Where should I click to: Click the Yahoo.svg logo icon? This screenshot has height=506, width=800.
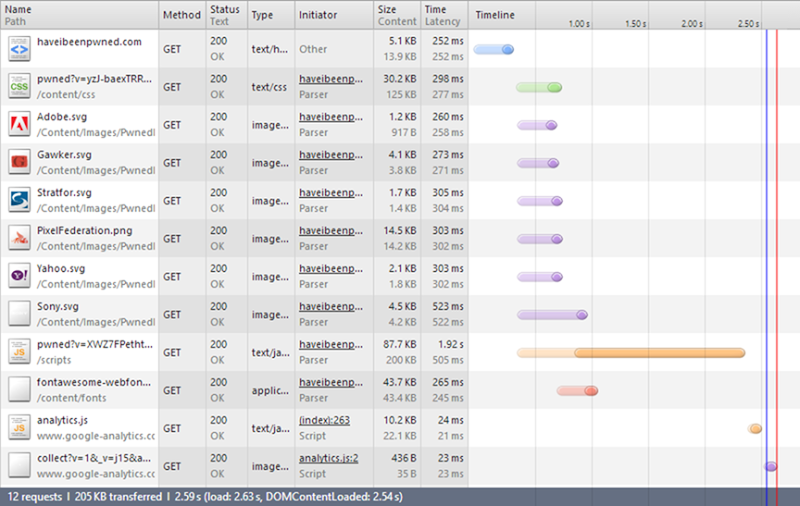tap(19, 276)
